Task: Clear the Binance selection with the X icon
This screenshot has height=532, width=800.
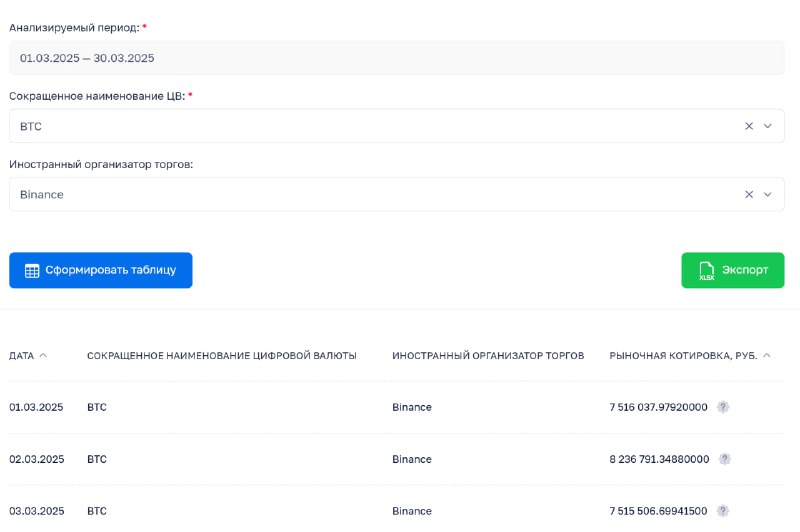Action: click(x=748, y=194)
